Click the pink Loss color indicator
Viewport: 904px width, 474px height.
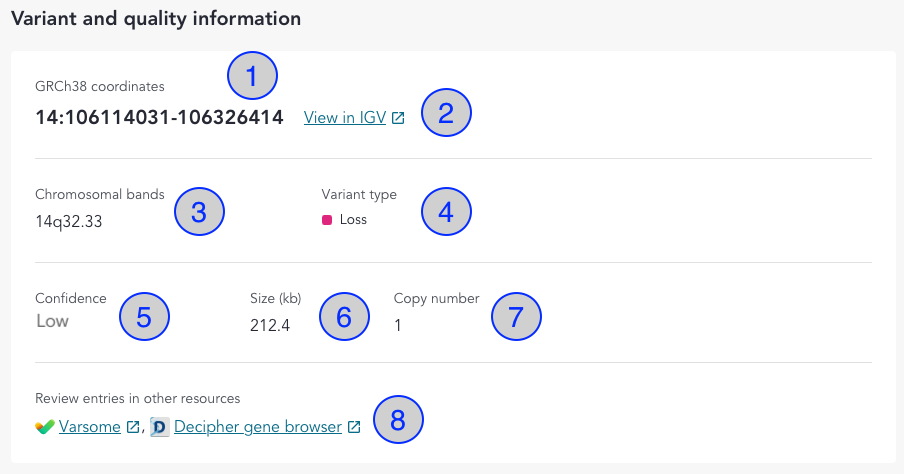click(x=327, y=220)
